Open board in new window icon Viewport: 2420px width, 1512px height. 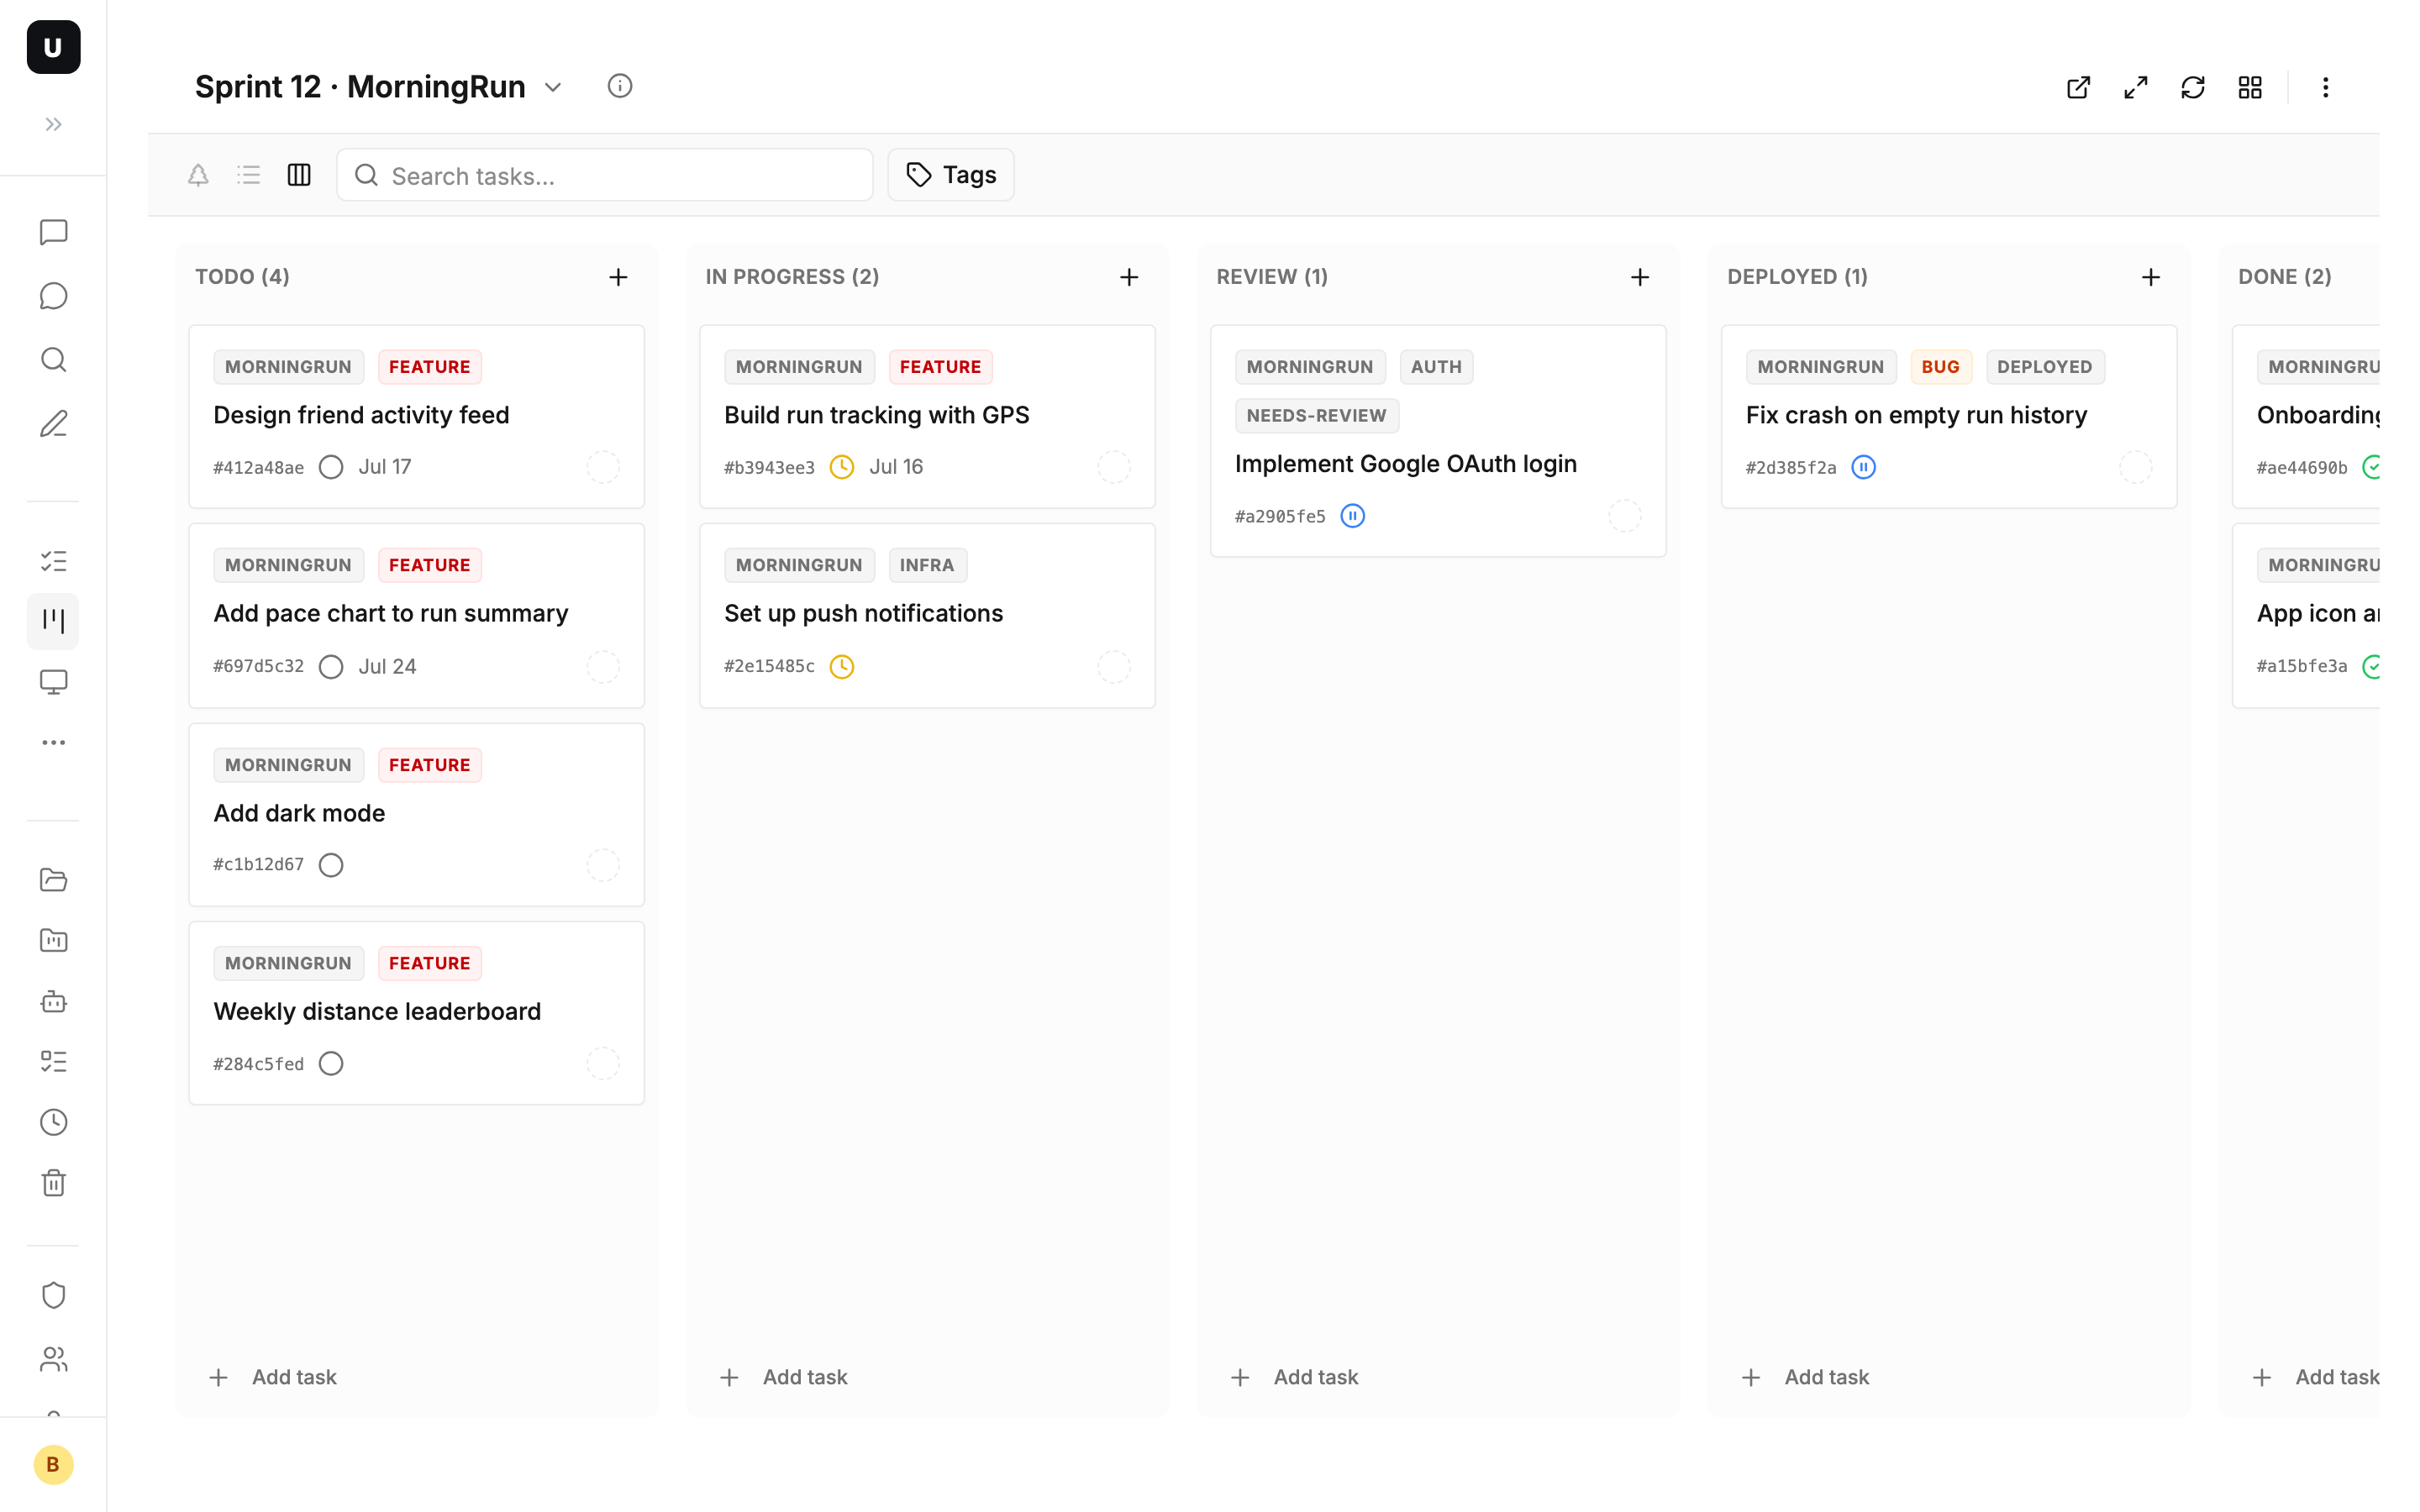pyautogui.click(x=2078, y=87)
